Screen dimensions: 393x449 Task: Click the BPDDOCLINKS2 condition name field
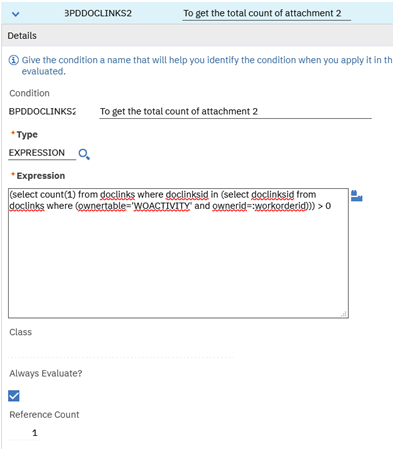[42, 111]
